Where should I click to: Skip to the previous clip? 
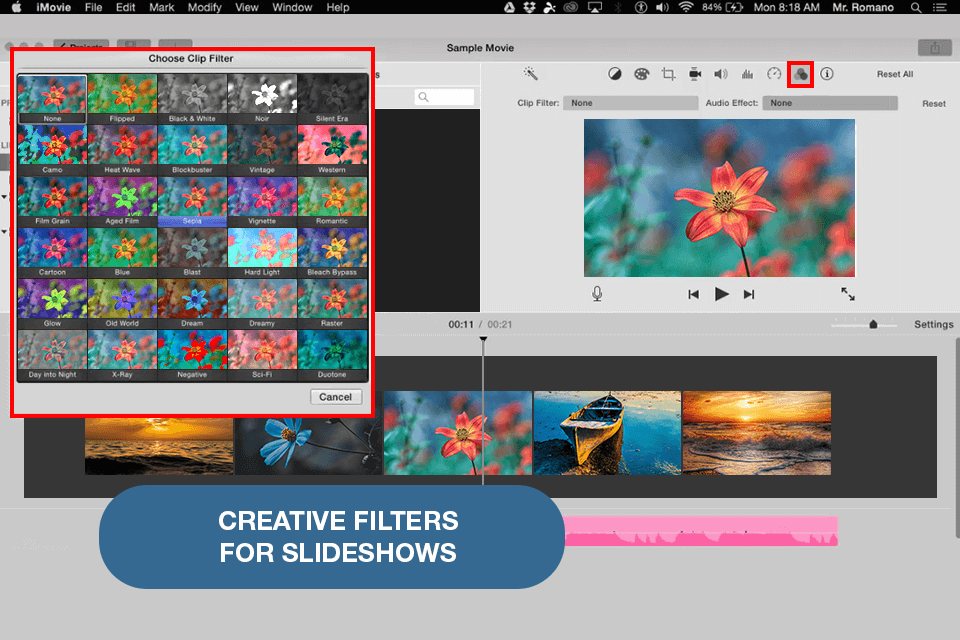click(693, 295)
